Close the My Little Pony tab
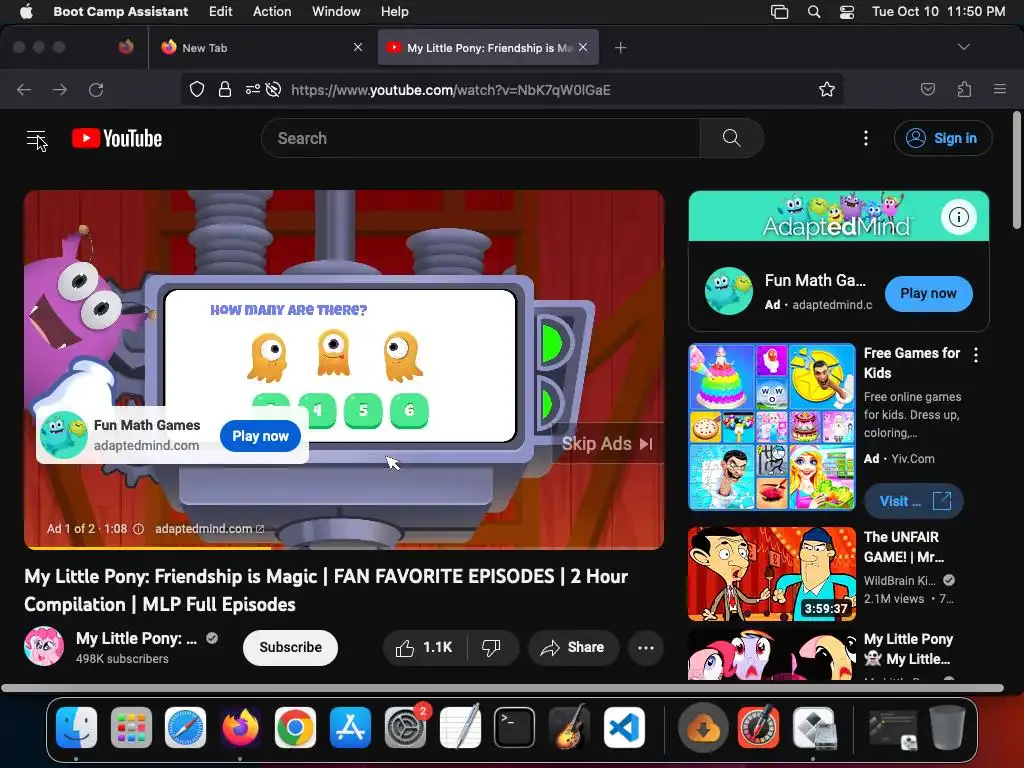 tap(583, 47)
